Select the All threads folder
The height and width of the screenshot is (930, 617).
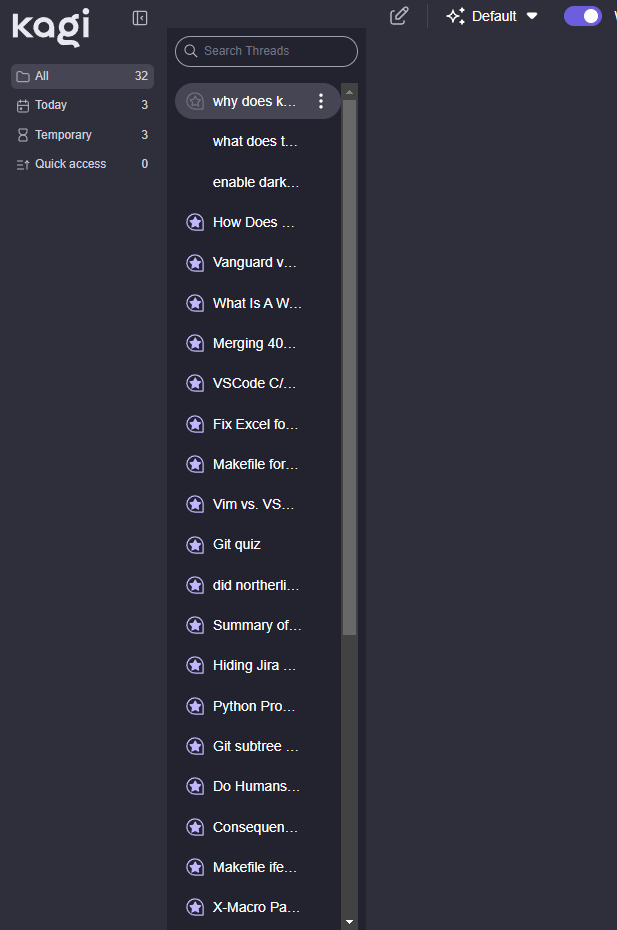point(82,76)
